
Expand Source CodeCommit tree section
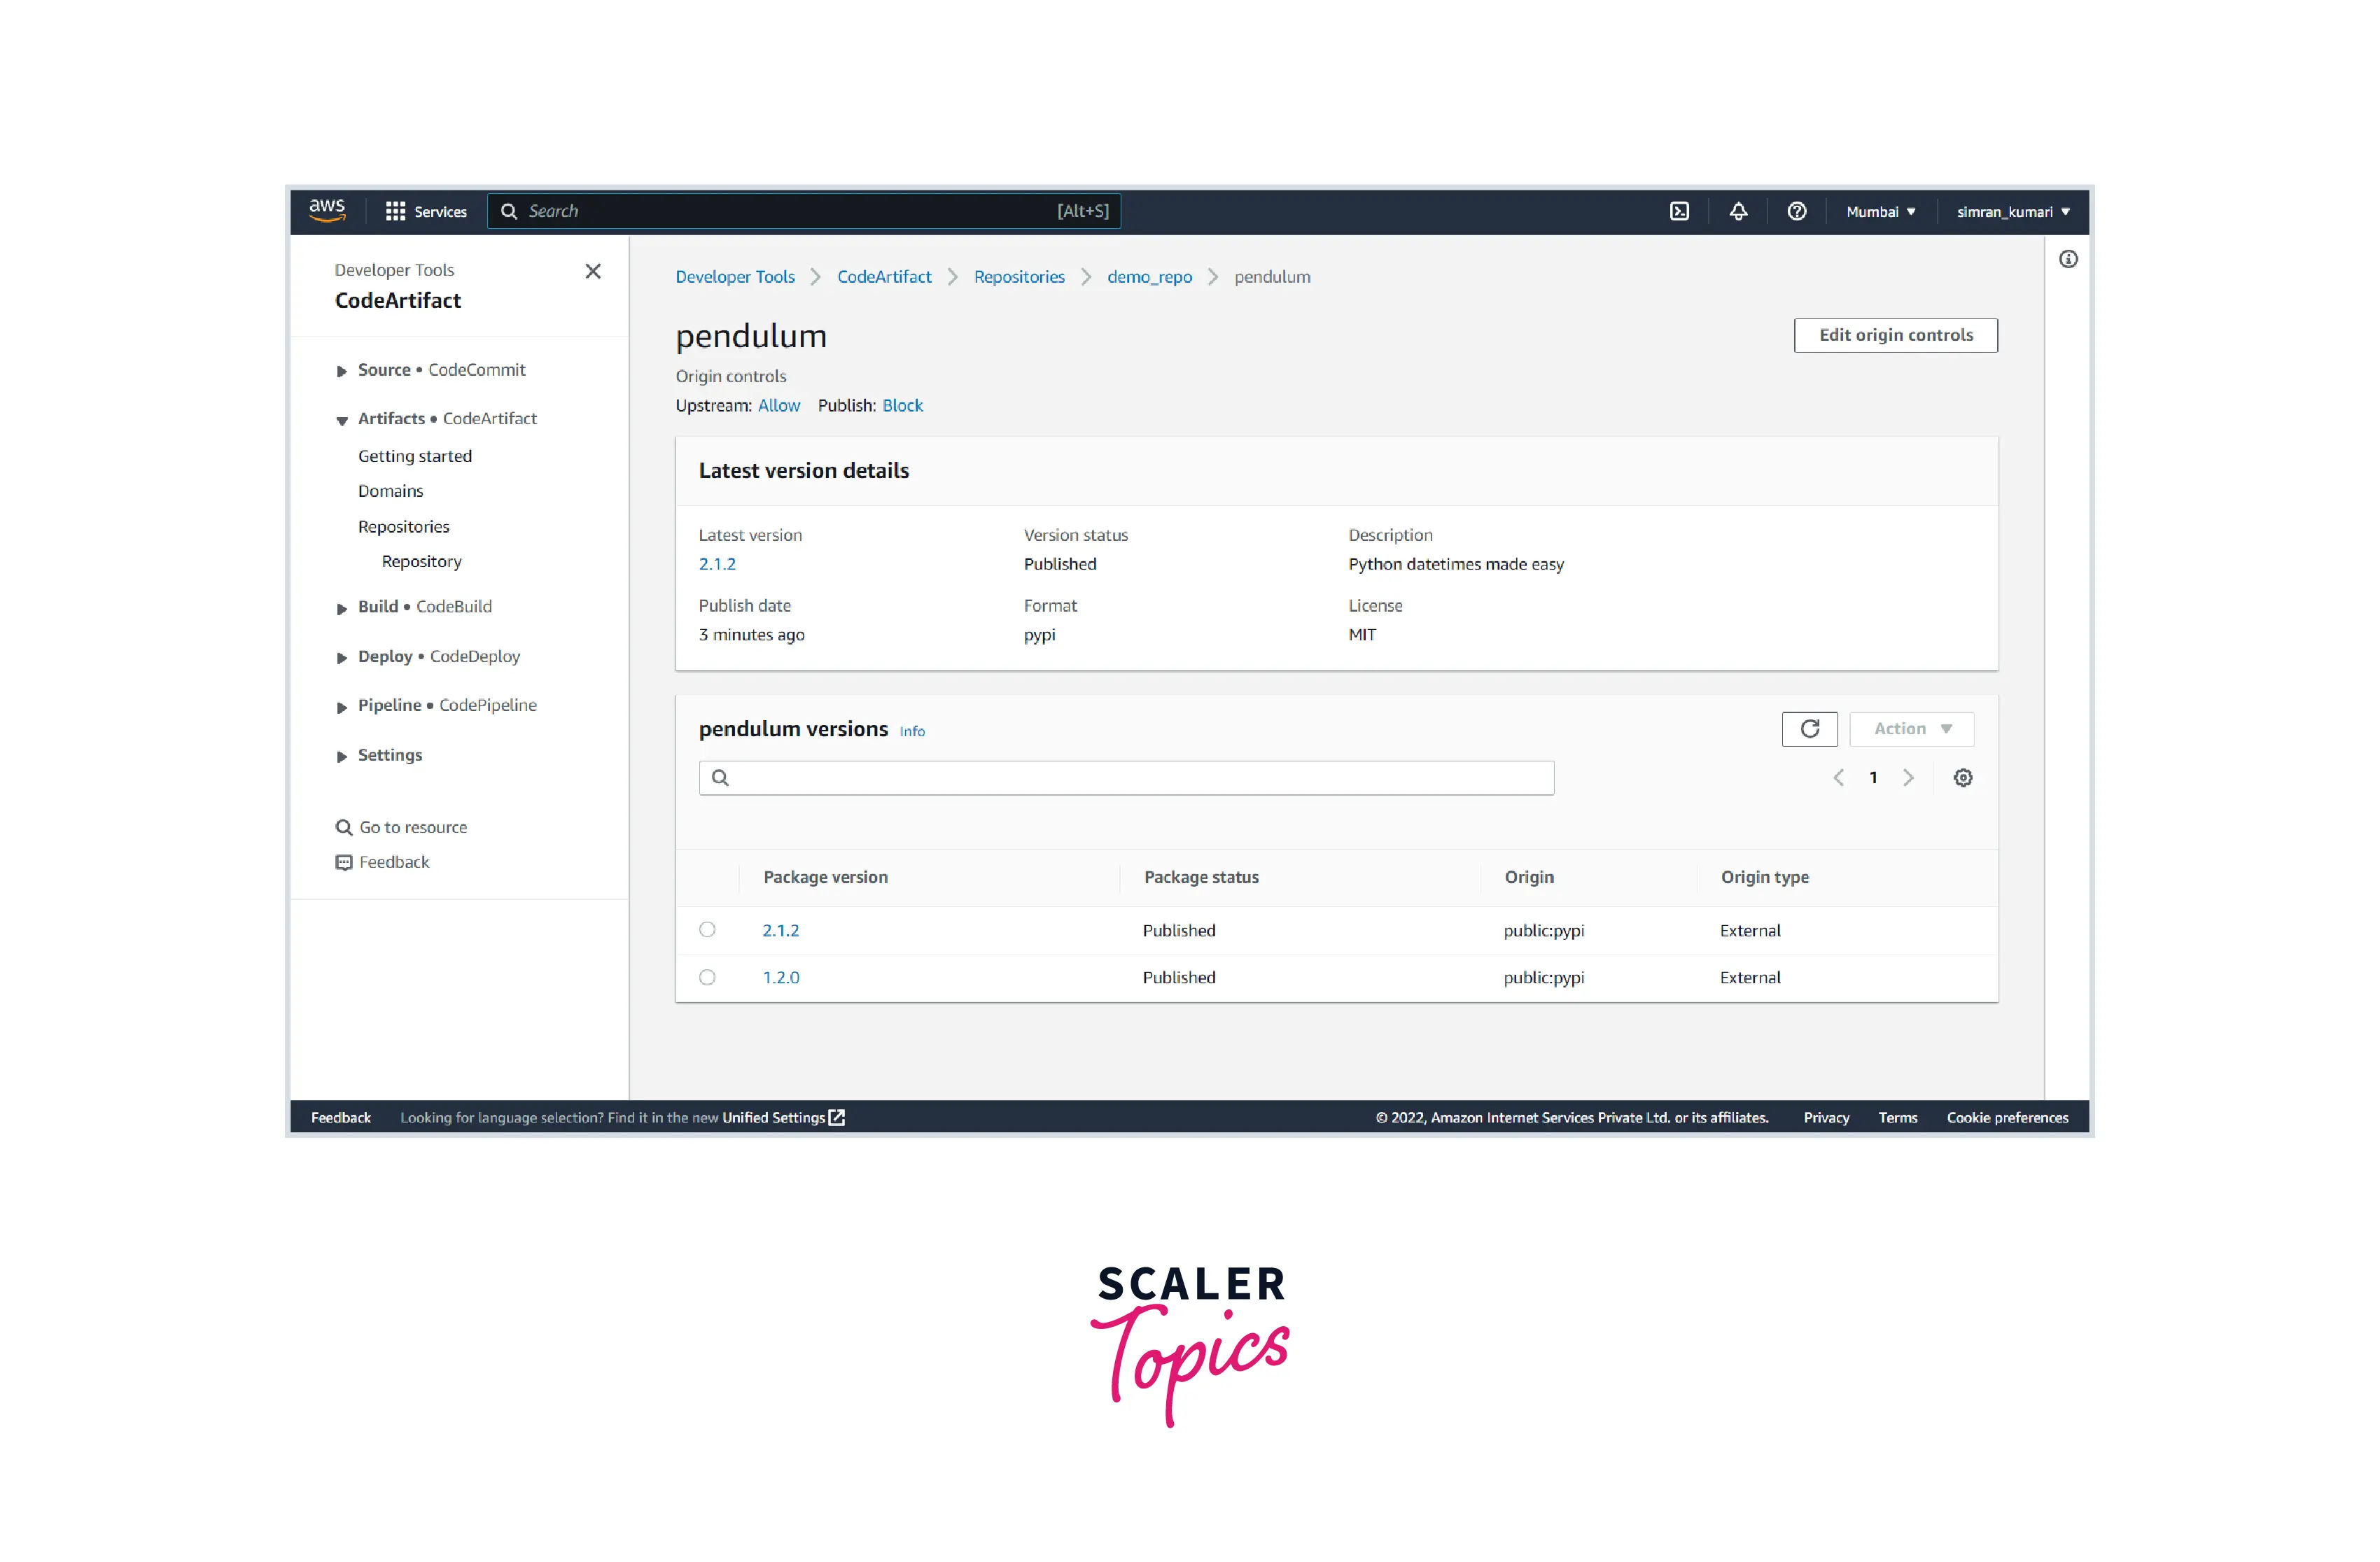[342, 371]
